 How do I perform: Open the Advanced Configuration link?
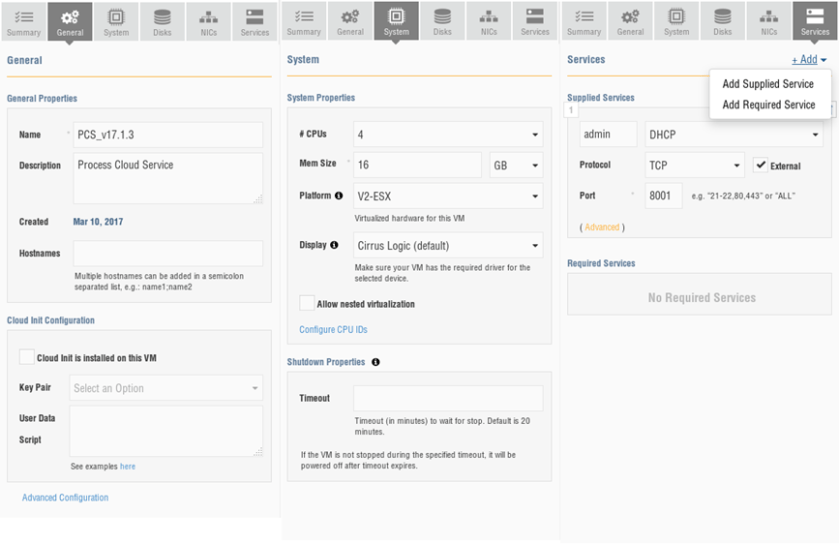[x=65, y=497]
